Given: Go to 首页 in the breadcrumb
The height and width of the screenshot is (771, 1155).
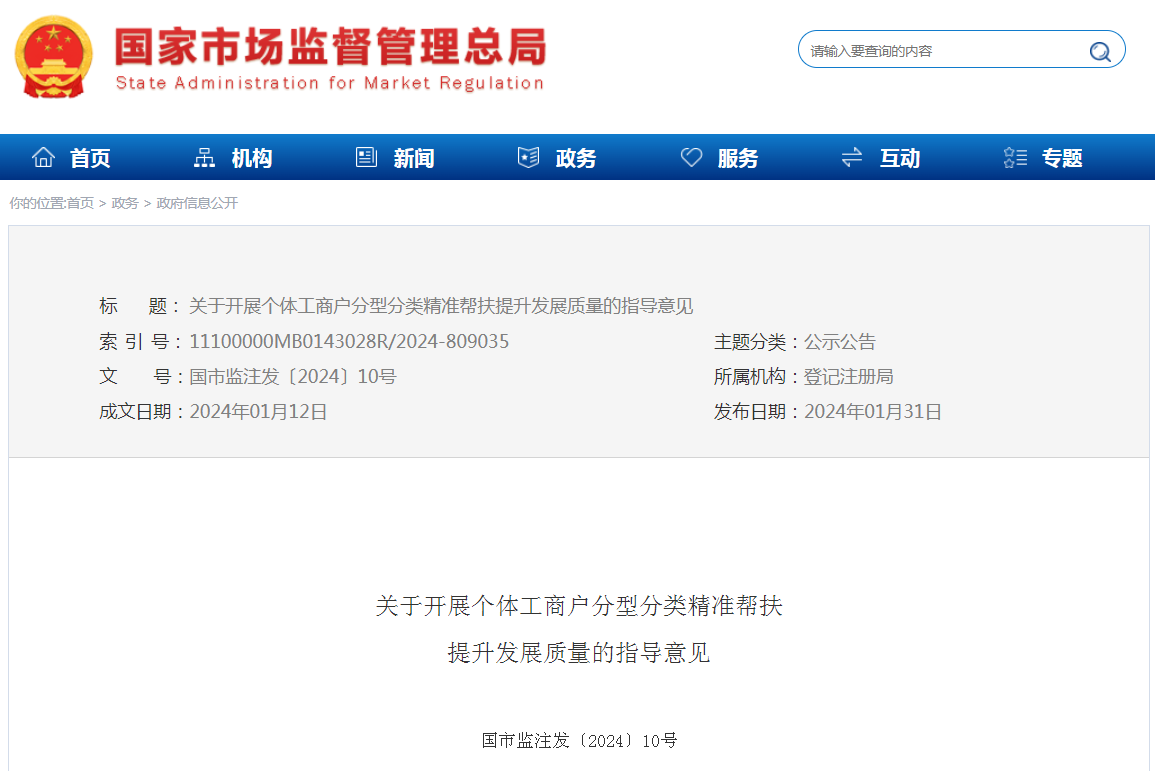Looking at the screenshot, I should (80, 203).
